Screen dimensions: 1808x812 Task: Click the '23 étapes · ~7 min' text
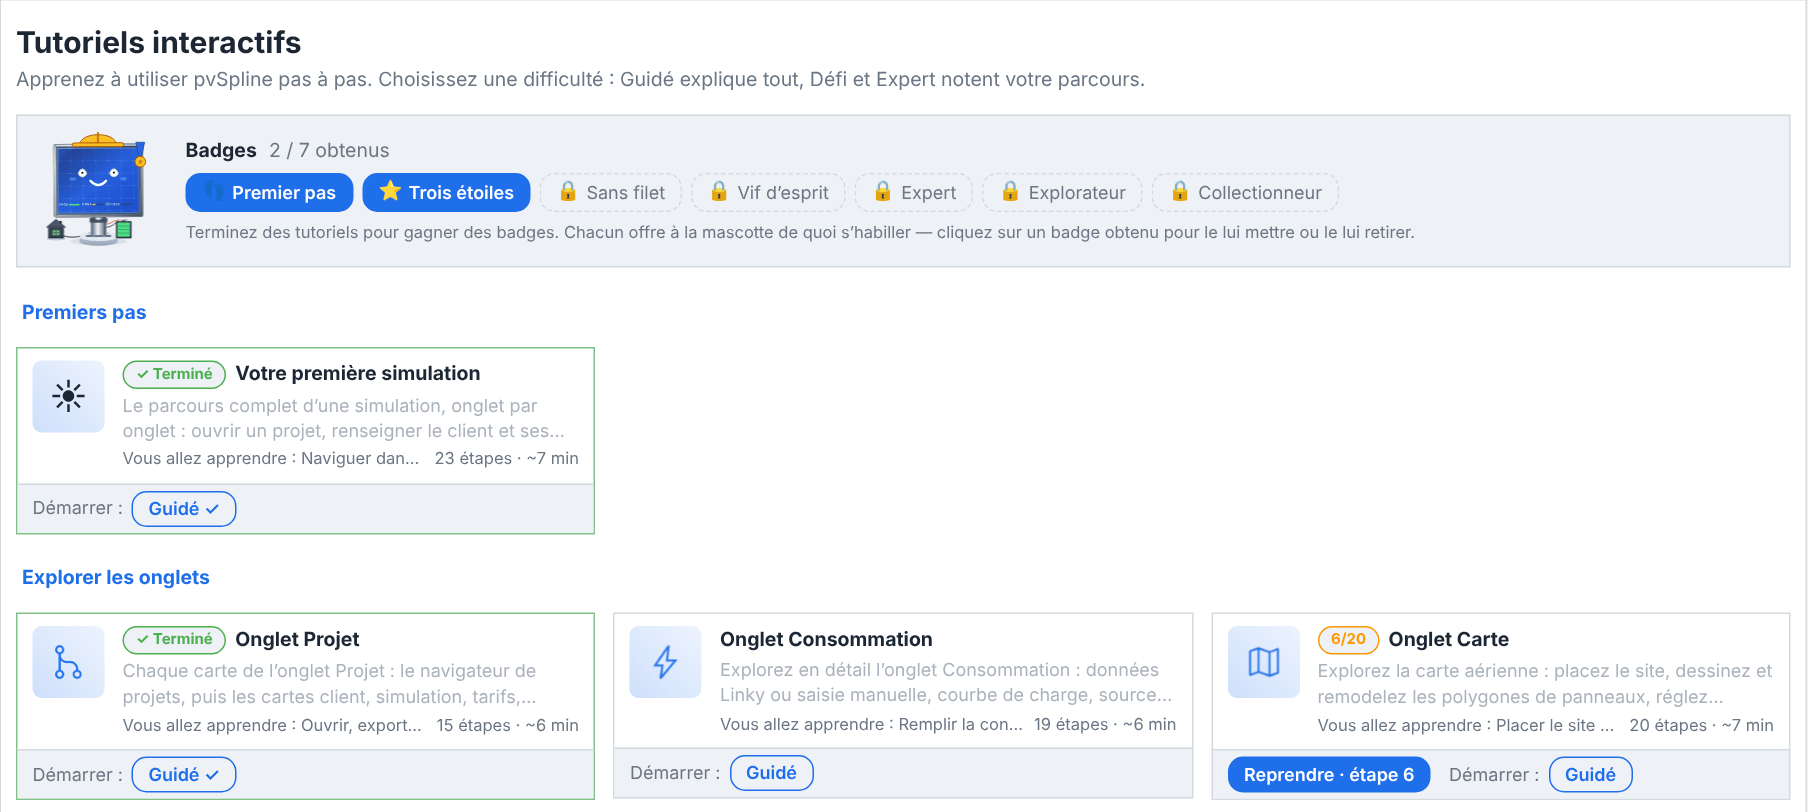click(507, 458)
